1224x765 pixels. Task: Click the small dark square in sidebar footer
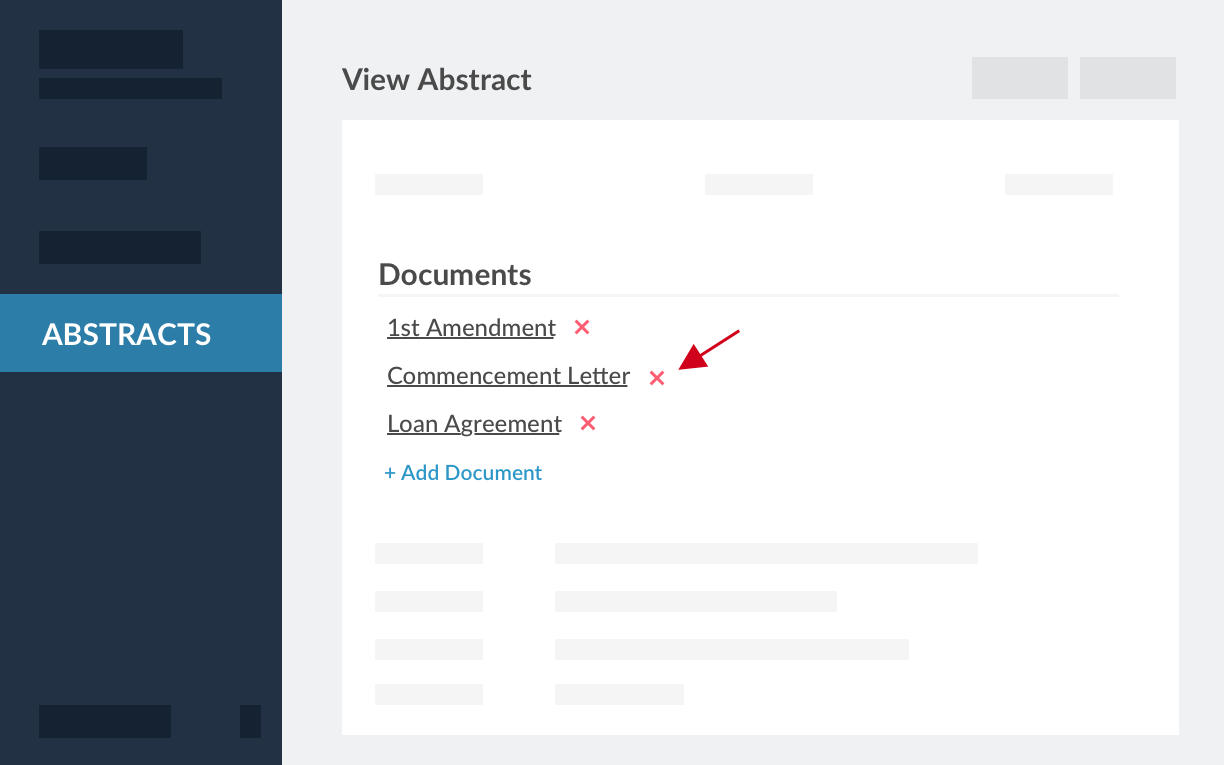point(250,721)
